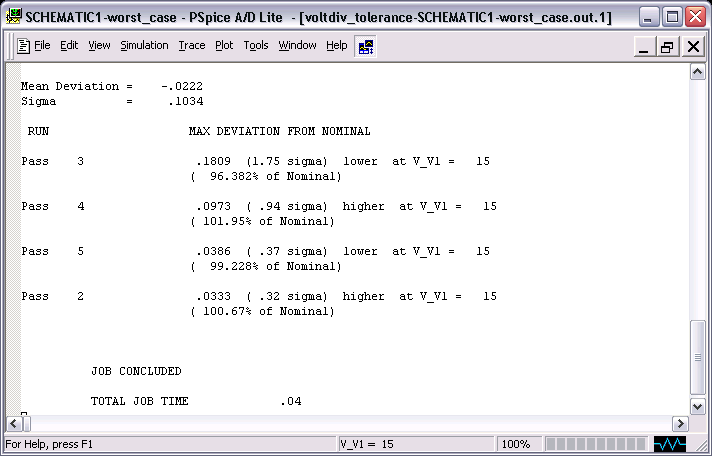Open the File menu
712x456 pixels.
coord(42,45)
